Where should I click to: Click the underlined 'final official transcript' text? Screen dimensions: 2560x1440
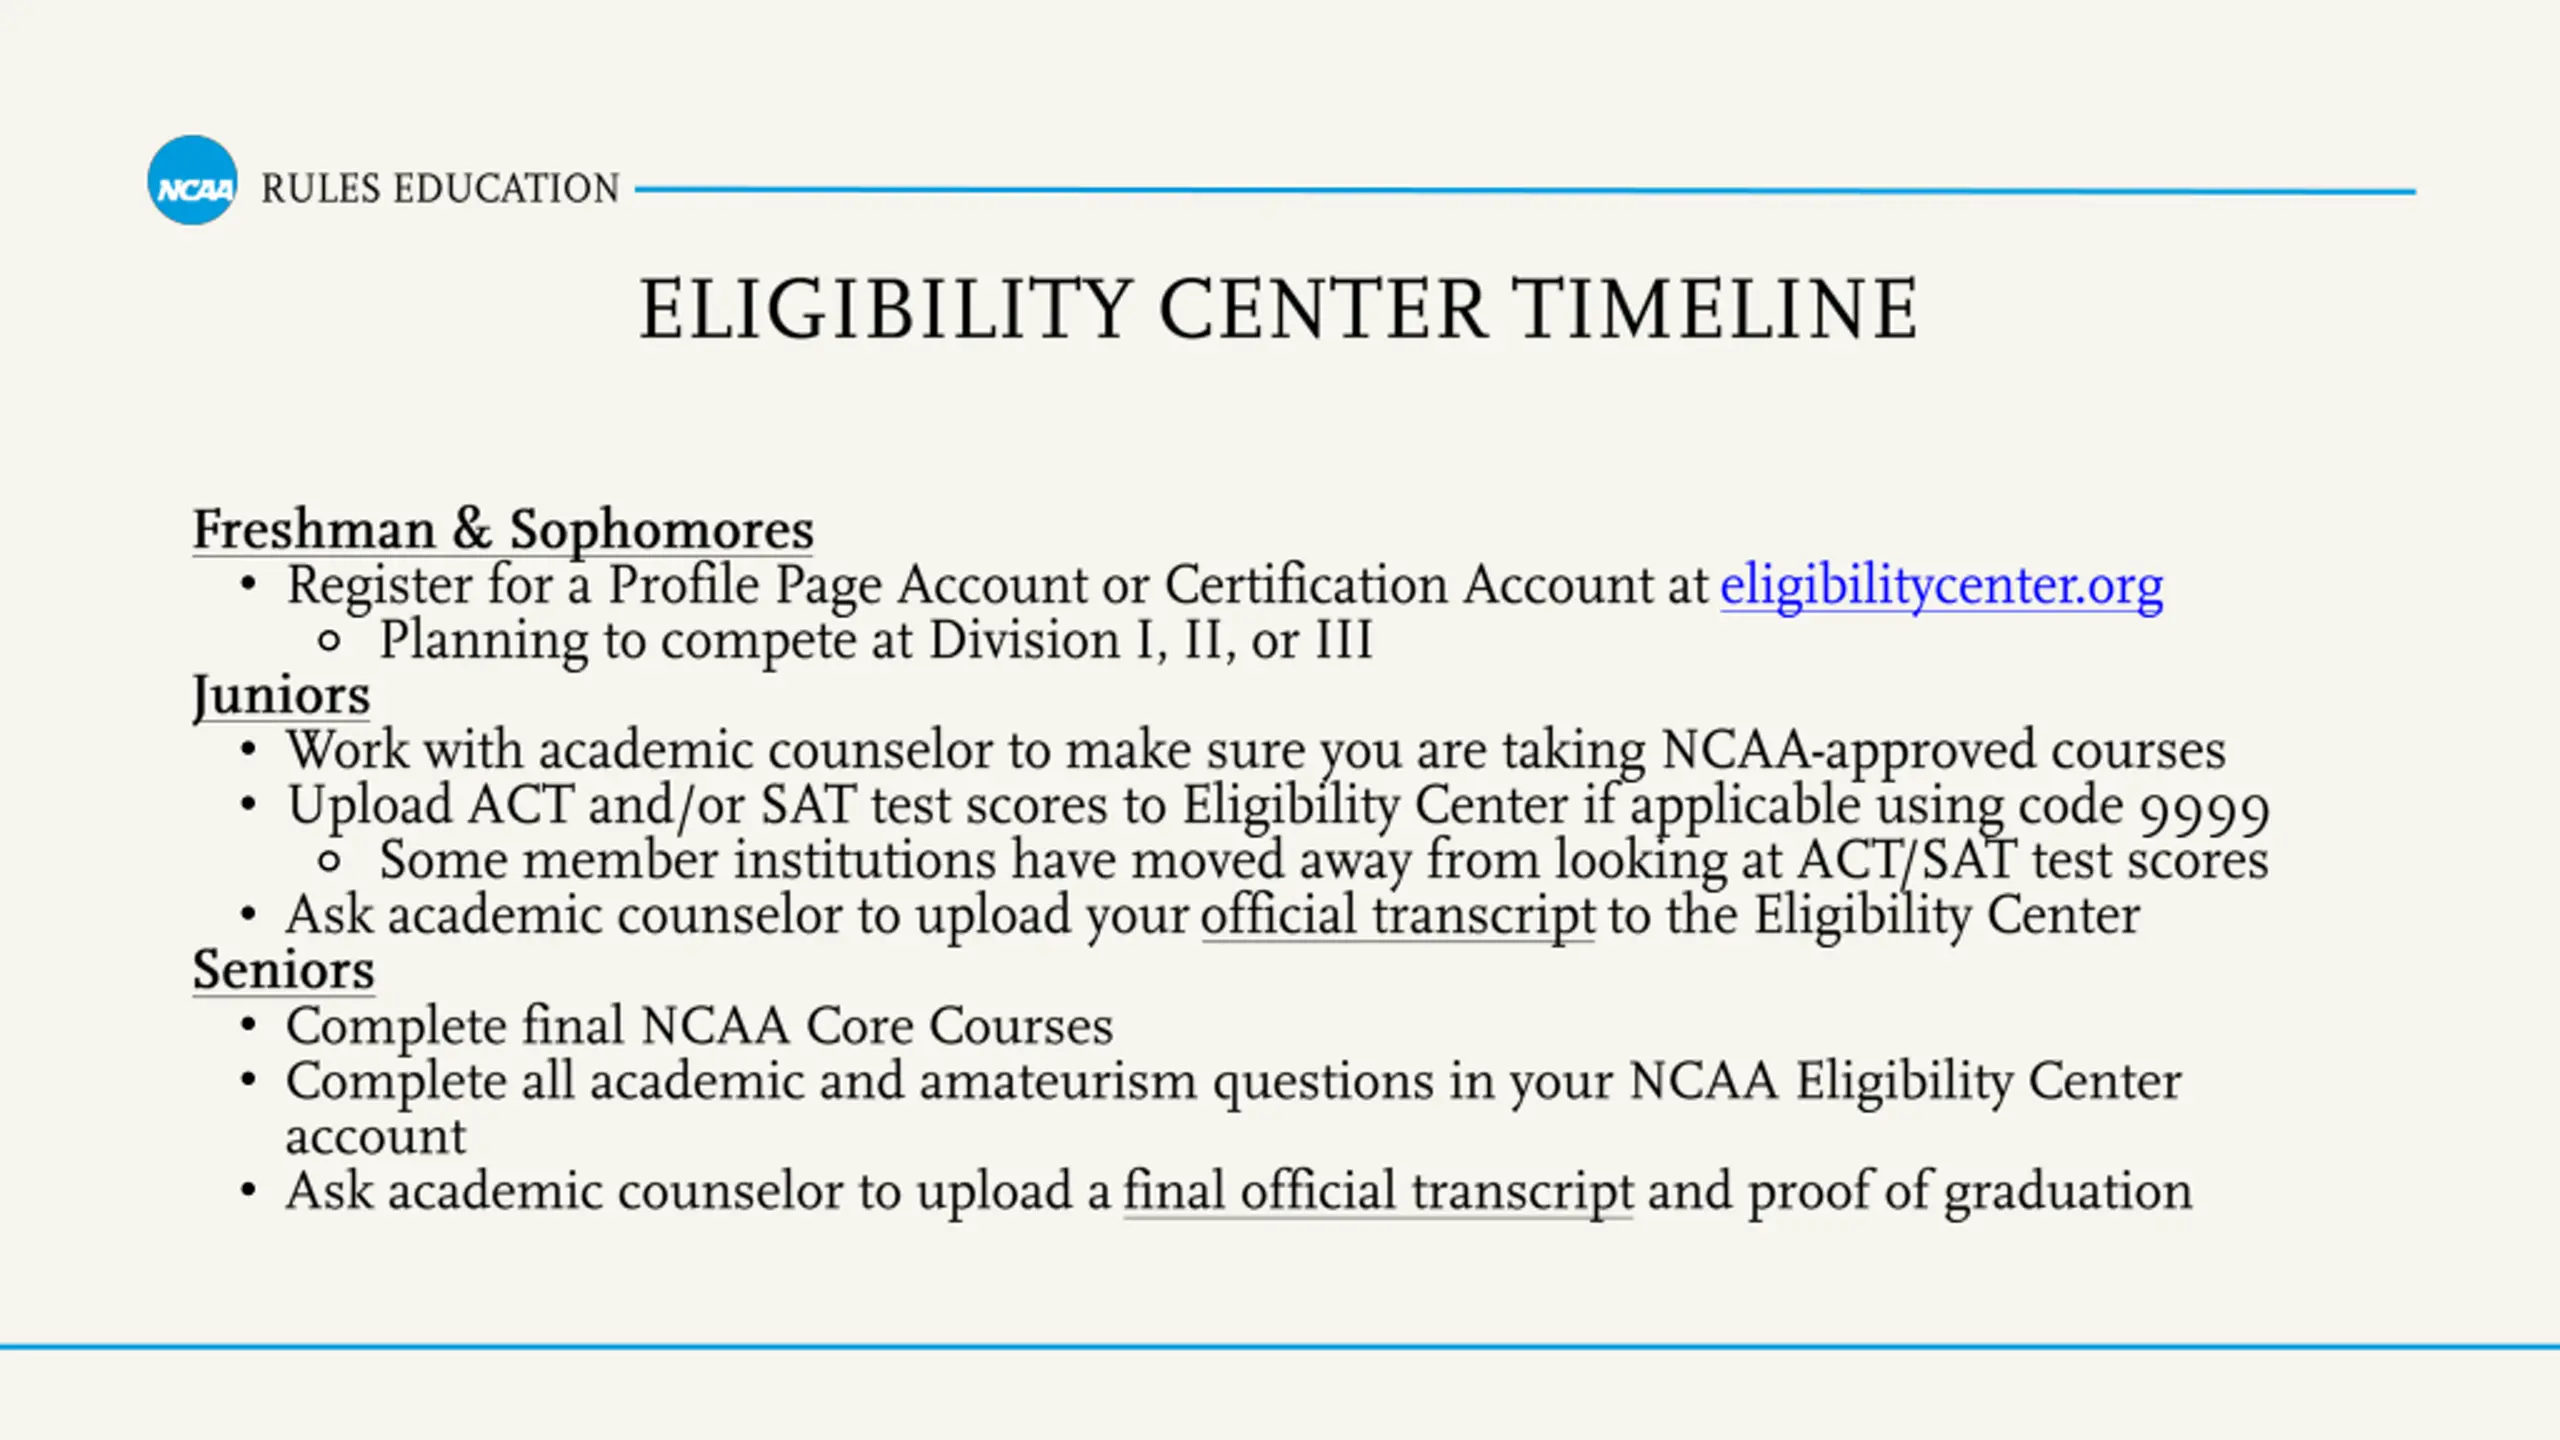coord(1378,1192)
